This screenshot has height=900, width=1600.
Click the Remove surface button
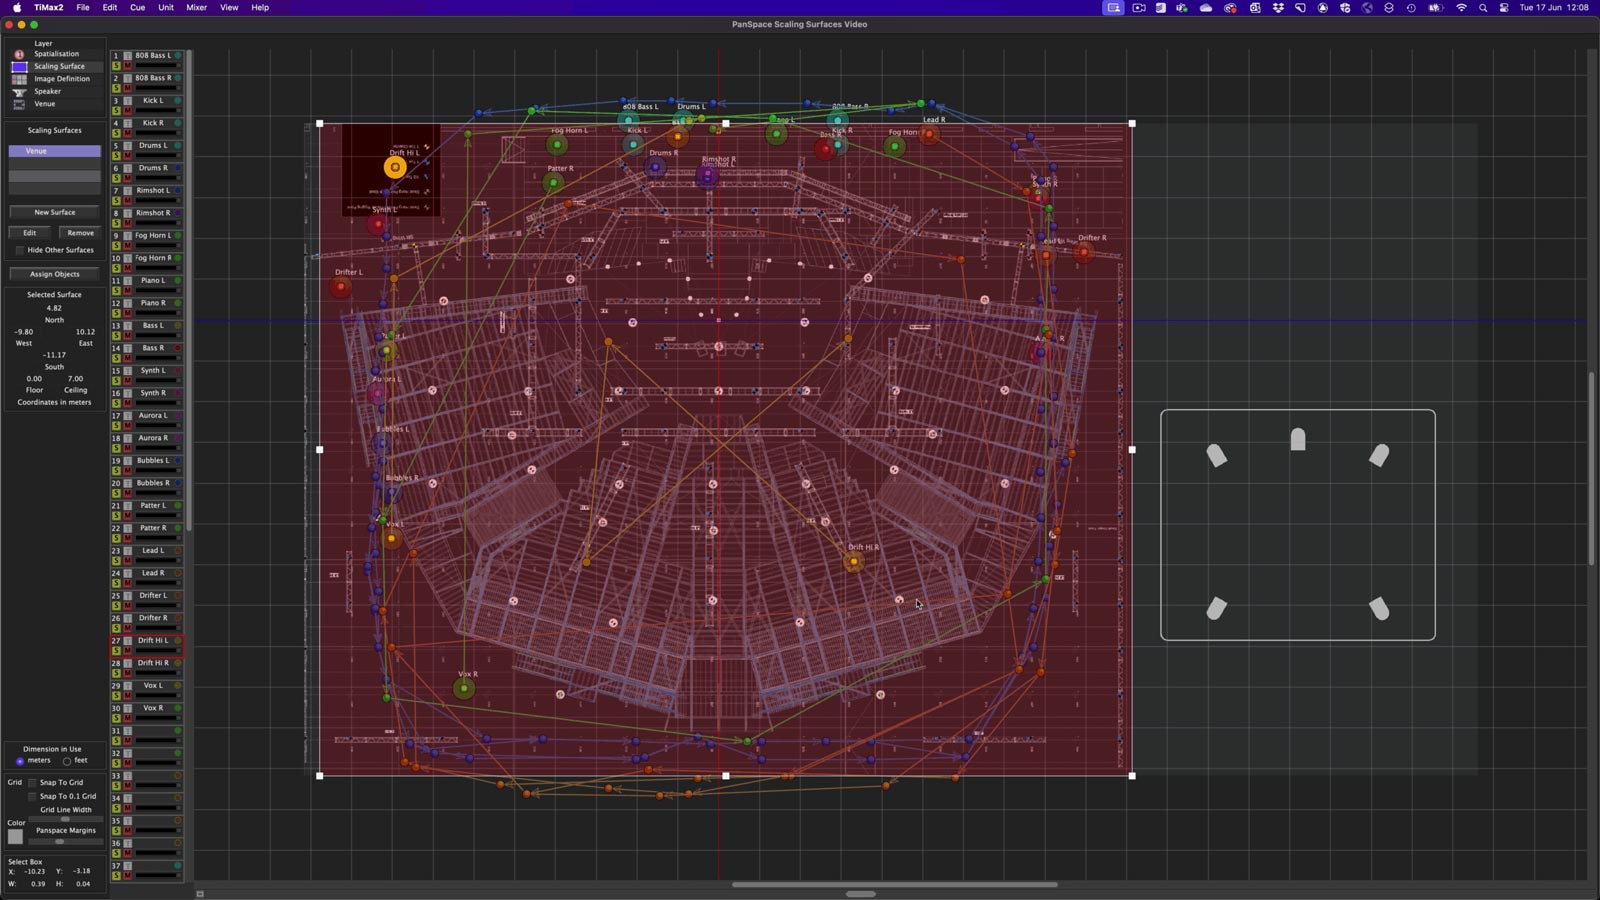click(x=80, y=233)
